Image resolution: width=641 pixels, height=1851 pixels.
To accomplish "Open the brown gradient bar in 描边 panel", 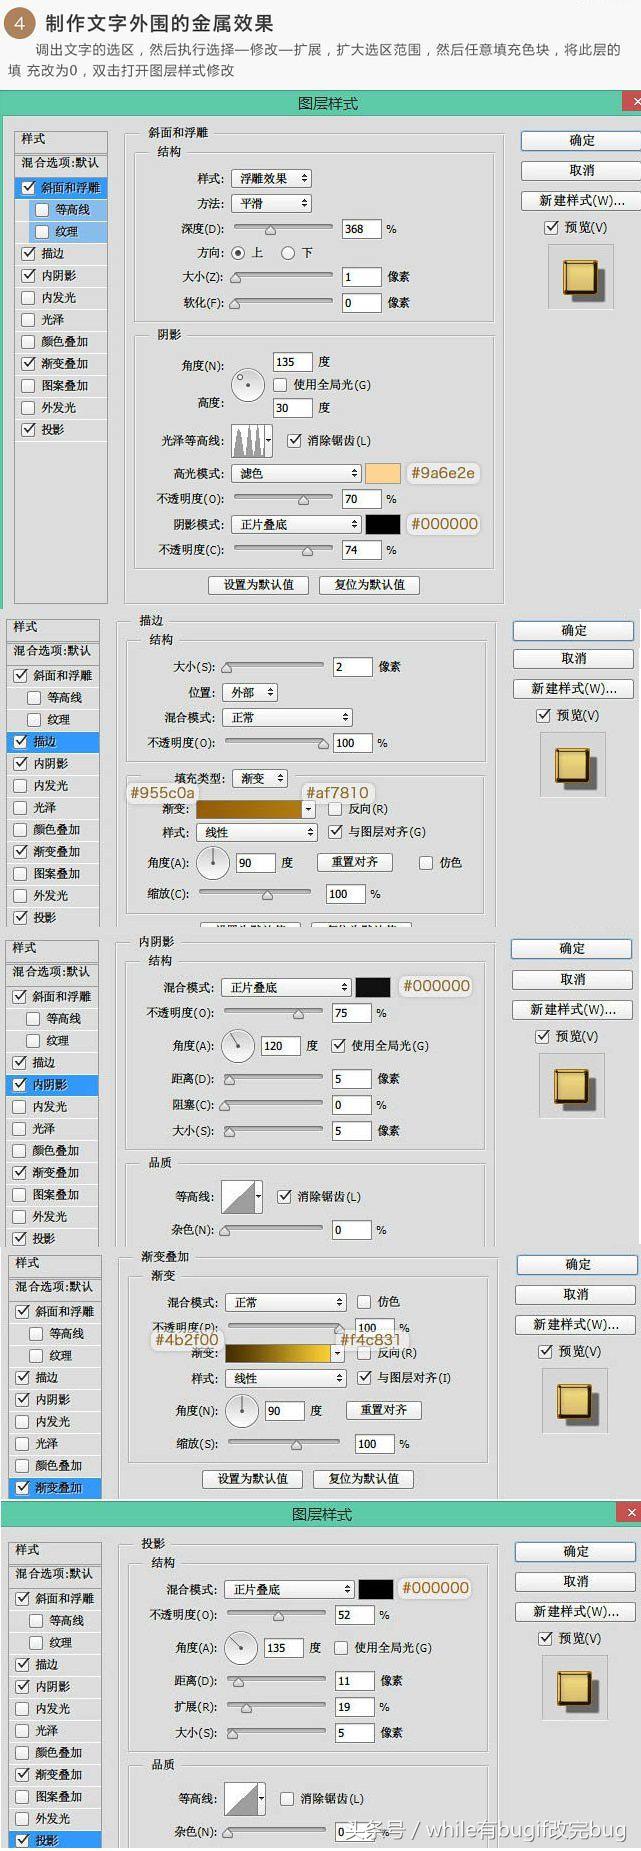I will (x=249, y=809).
